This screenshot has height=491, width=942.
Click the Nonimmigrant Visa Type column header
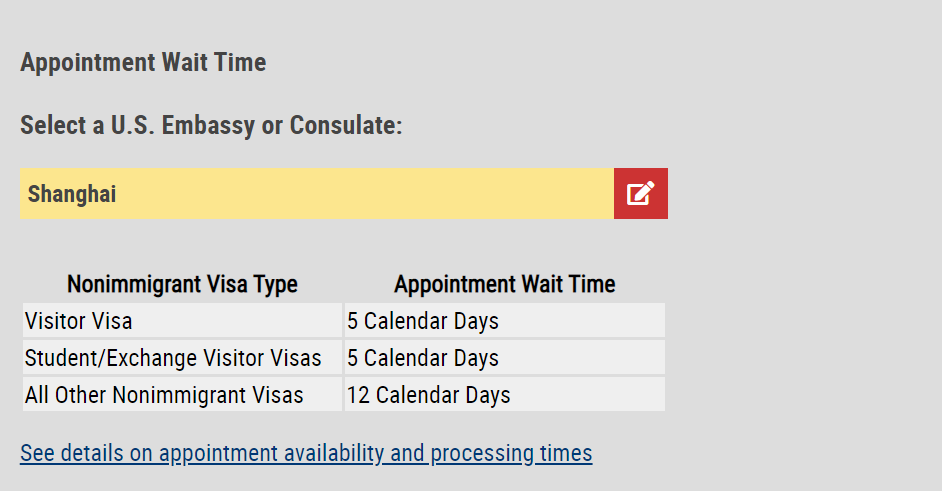tap(182, 284)
